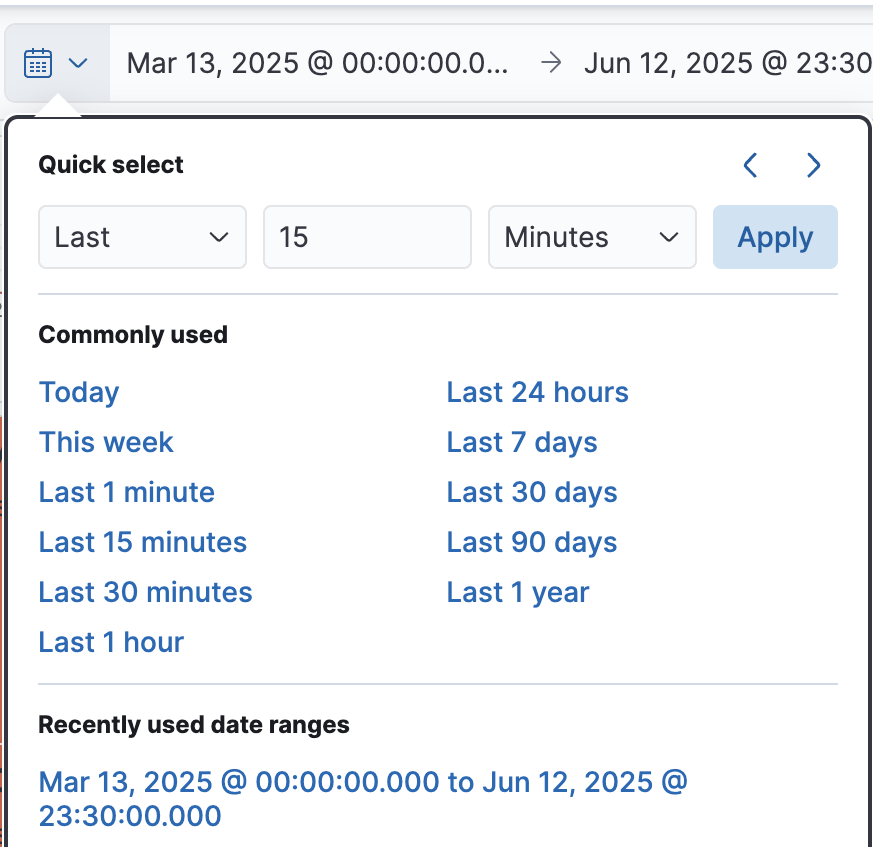The image size is (873, 847).
Task: Go to next time window arrow
Action: point(813,165)
